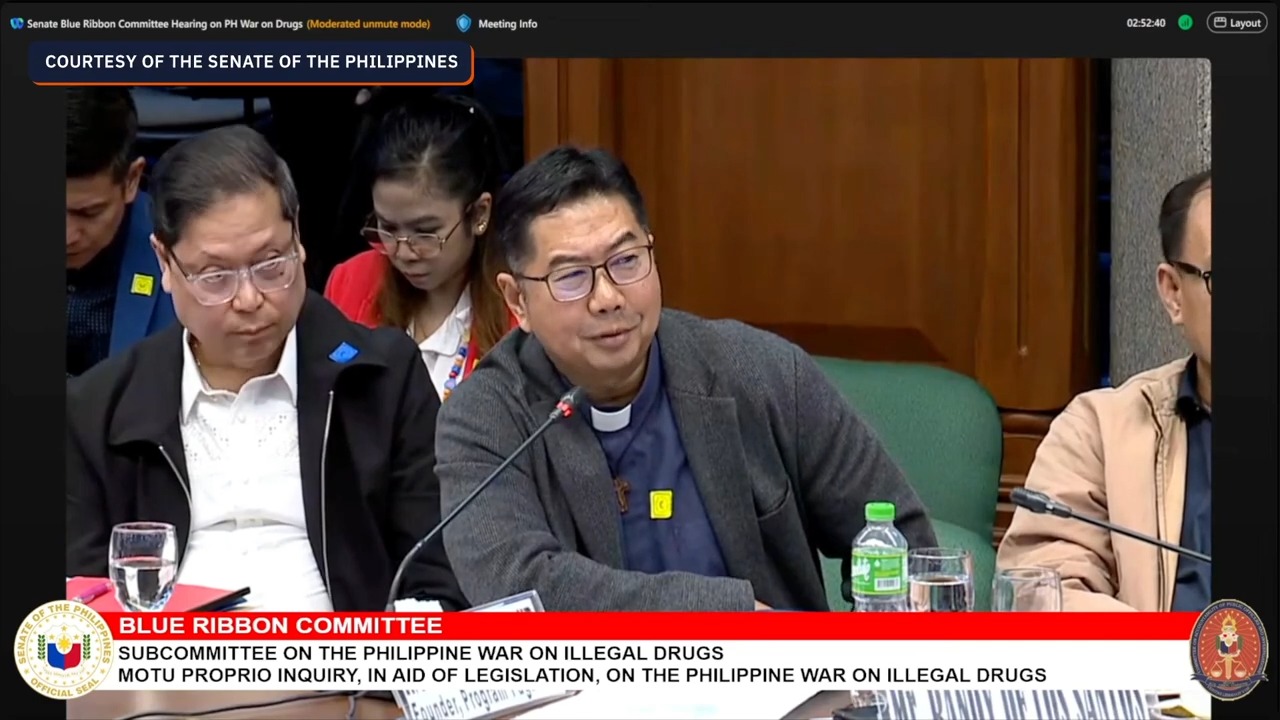Click the red circular emblem at bottom right
The width and height of the screenshot is (1280, 720).
[x=1229, y=649]
